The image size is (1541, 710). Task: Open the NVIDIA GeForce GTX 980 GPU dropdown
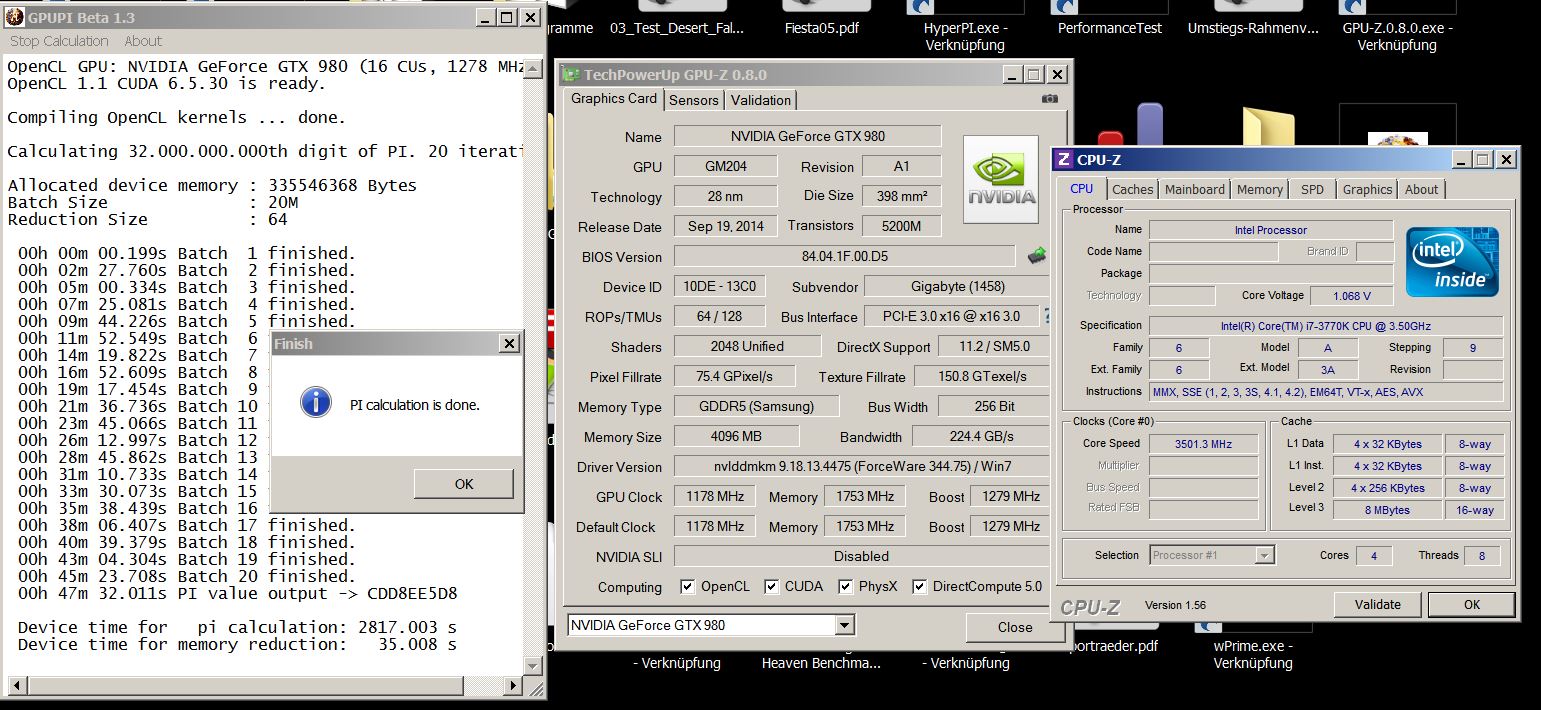[x=845, y=626]
